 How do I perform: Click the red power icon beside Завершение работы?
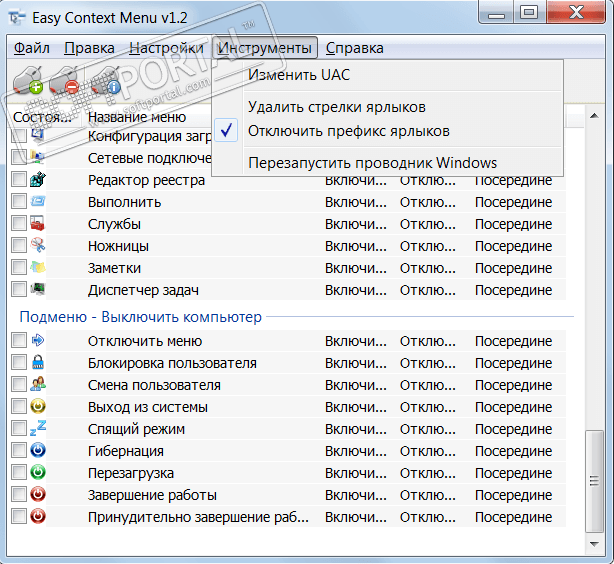coord(38,494)
